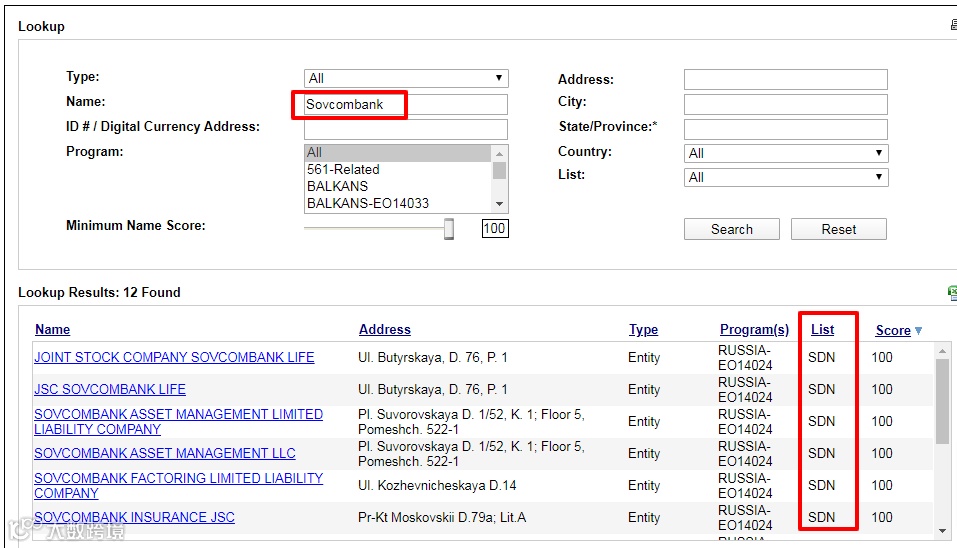Select '561-Related' in the Program list
The image size is (957, 548).
[x=397, y=170]
